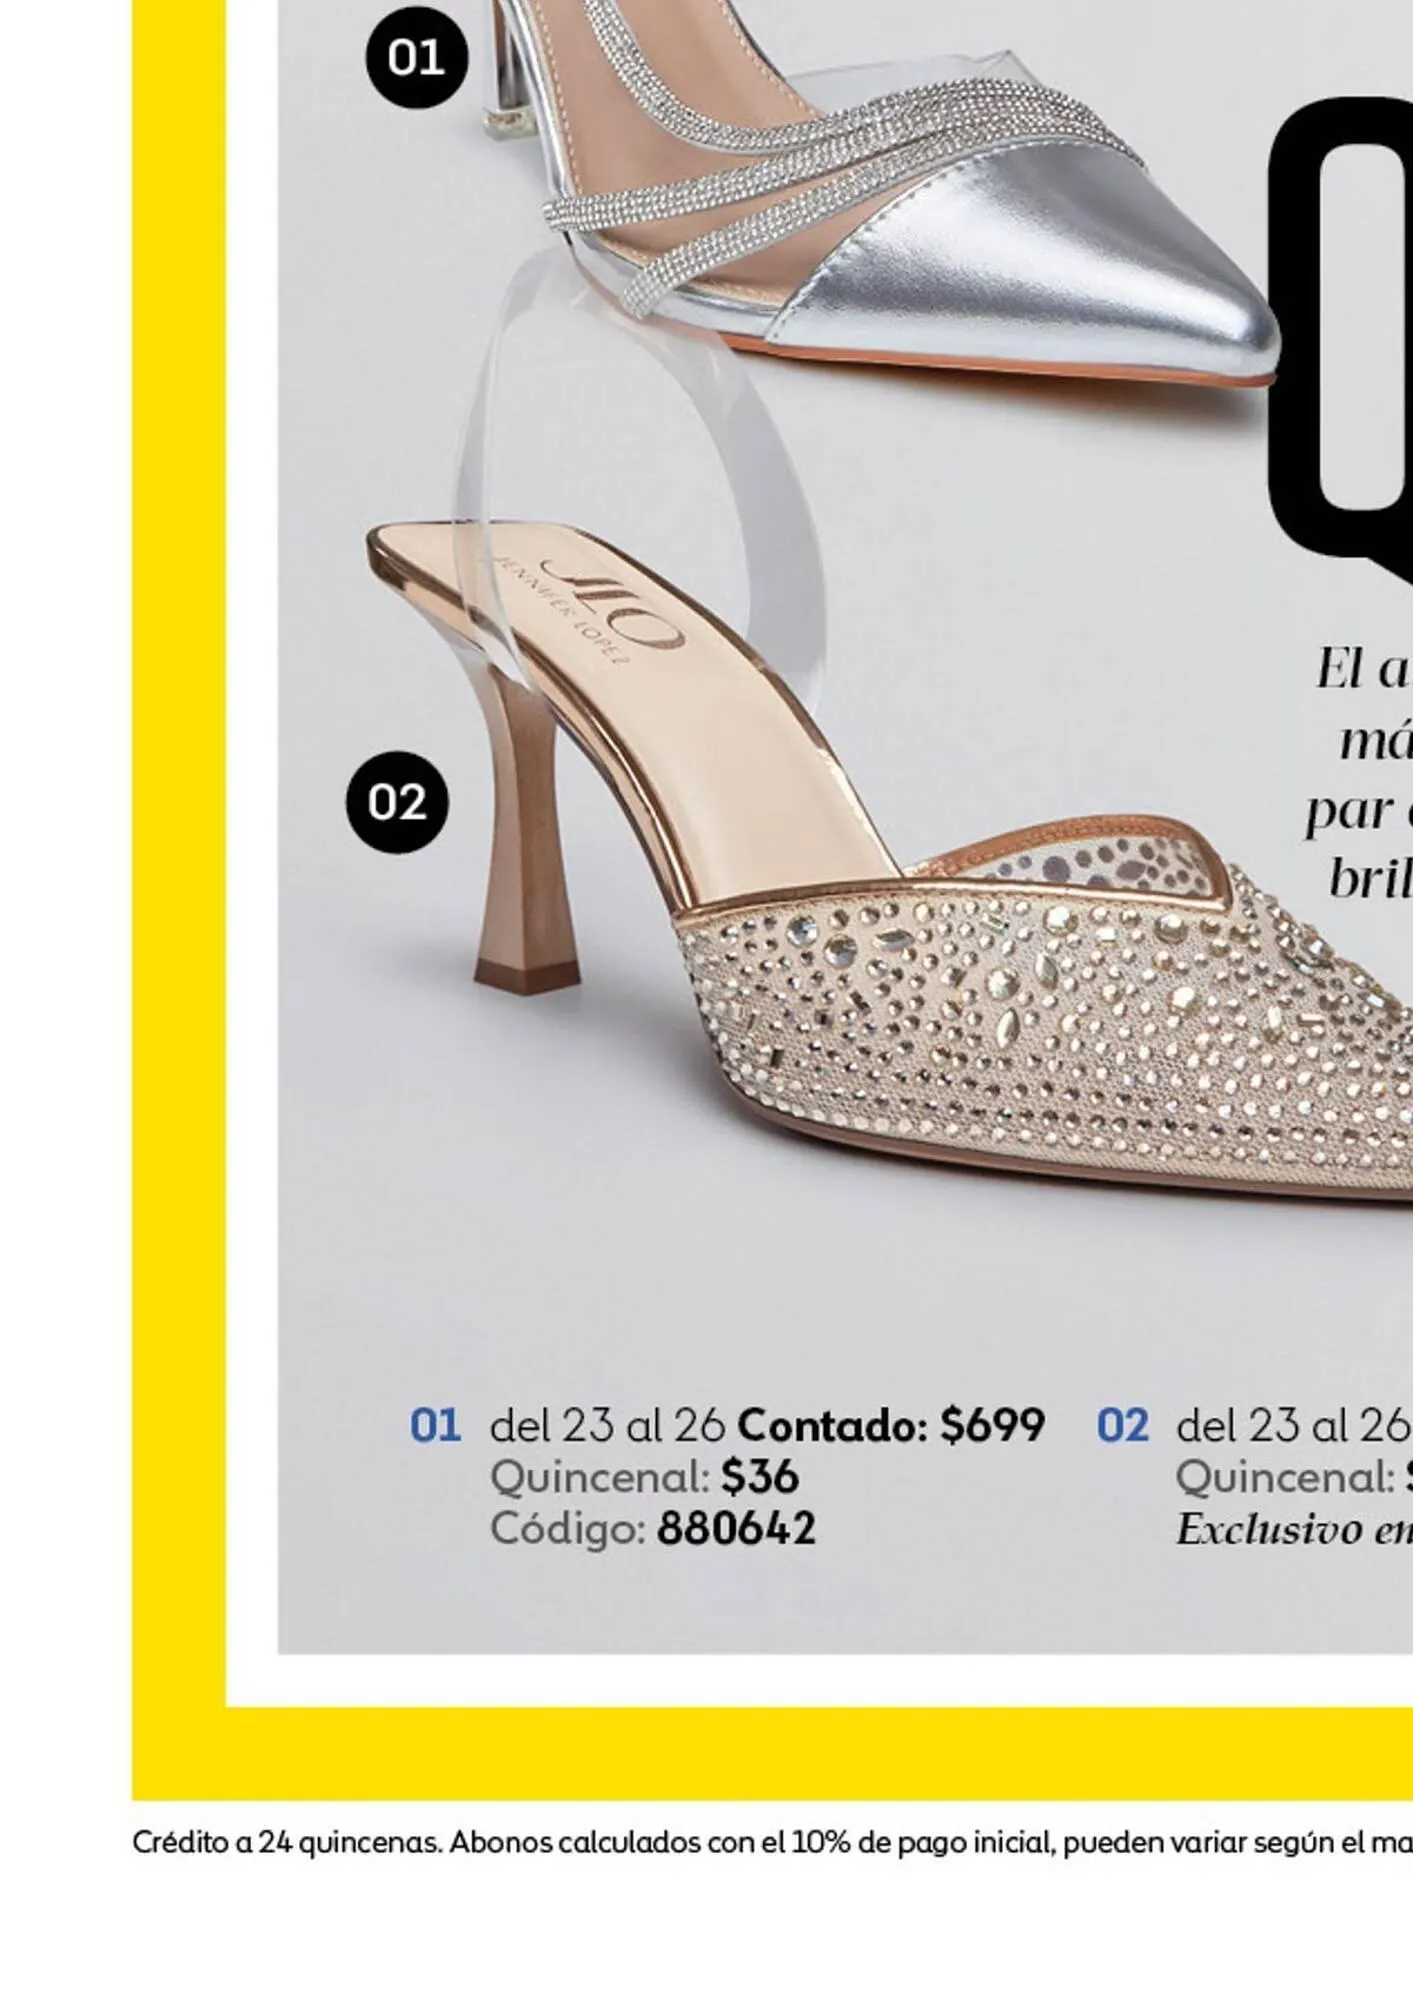
Task: Select the blue 02 price label
Action: [1122, 1425]
